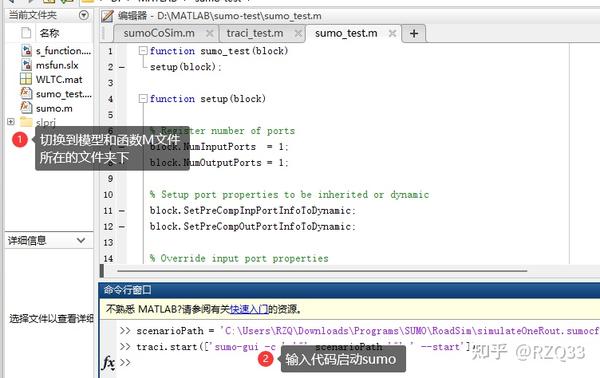This screenshot has height=378, width=600.
Task: Close the sumo_test.m tab
Action: click(x=392, y=34)
